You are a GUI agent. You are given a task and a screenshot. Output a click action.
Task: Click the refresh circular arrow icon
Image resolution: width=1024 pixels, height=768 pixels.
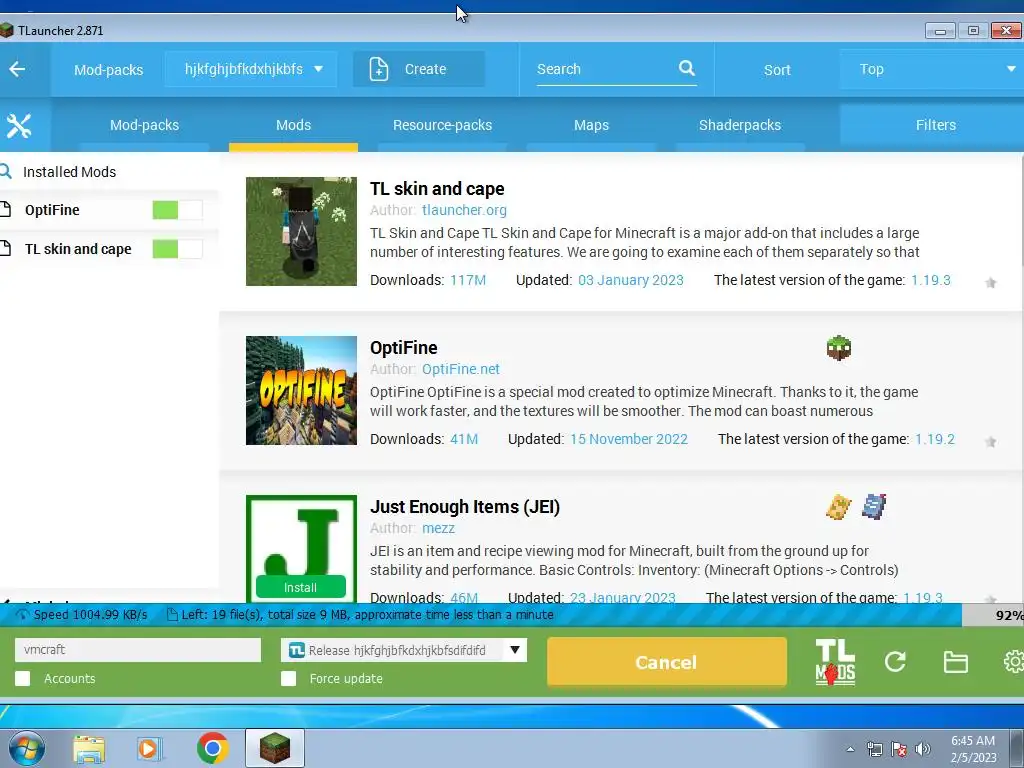(x=895, y=662)
